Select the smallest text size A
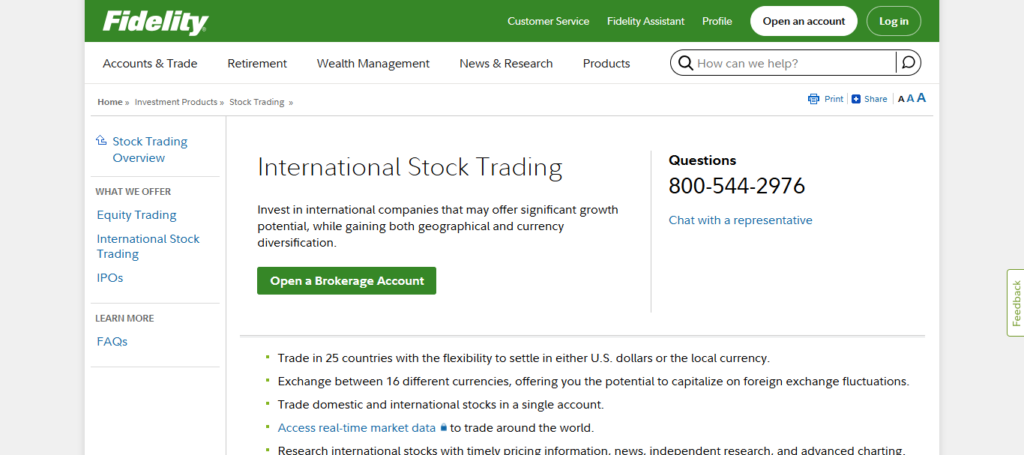 coord(901,100)
